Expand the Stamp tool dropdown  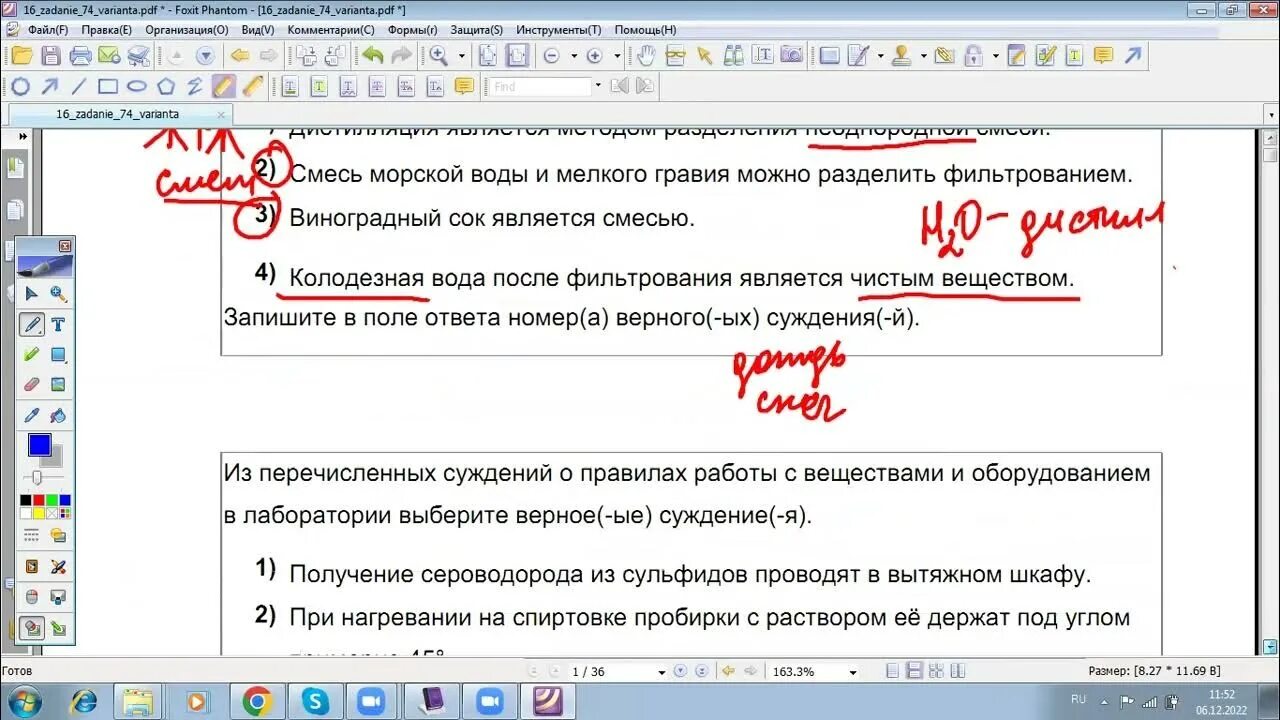pos(923,56)
